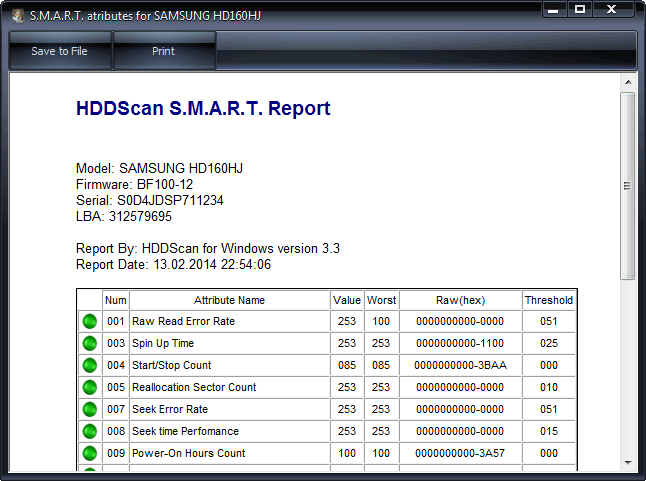Click green indicator for Reallocation Sector Count
Image resolution: width=646 pixels, height=481 pixels.
tap(89, 388)
